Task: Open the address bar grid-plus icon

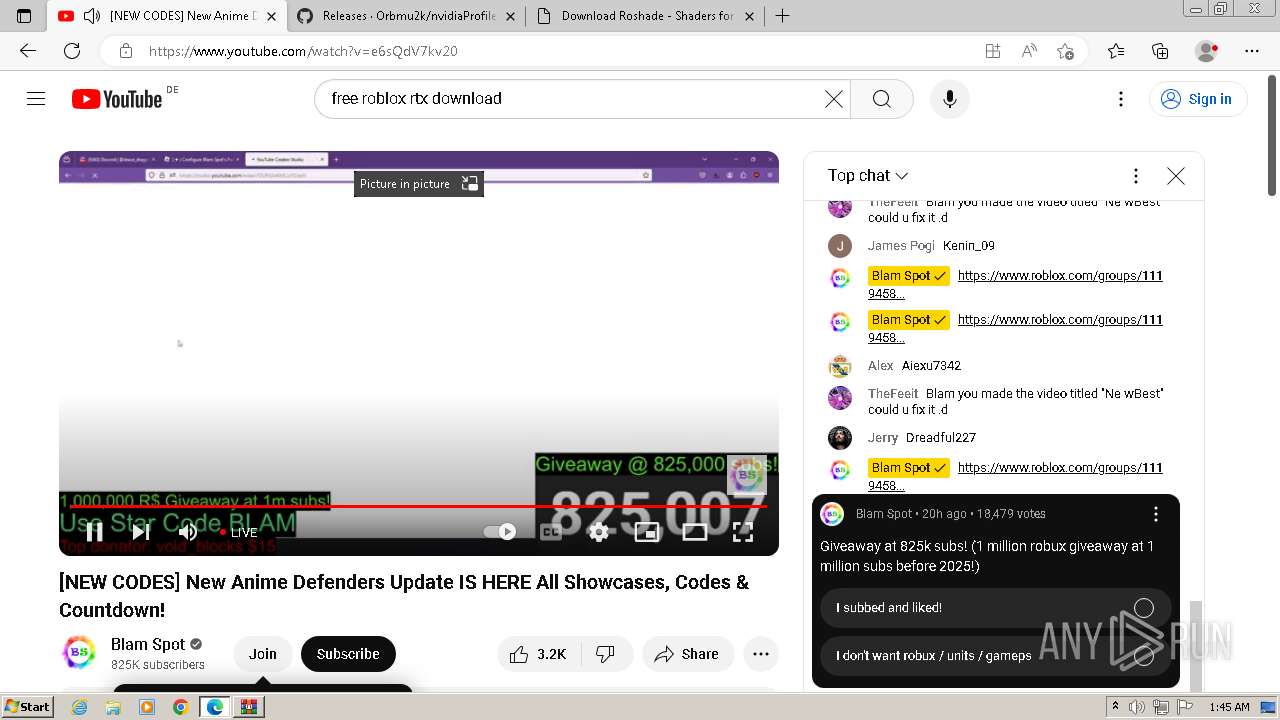Action: 992,51
